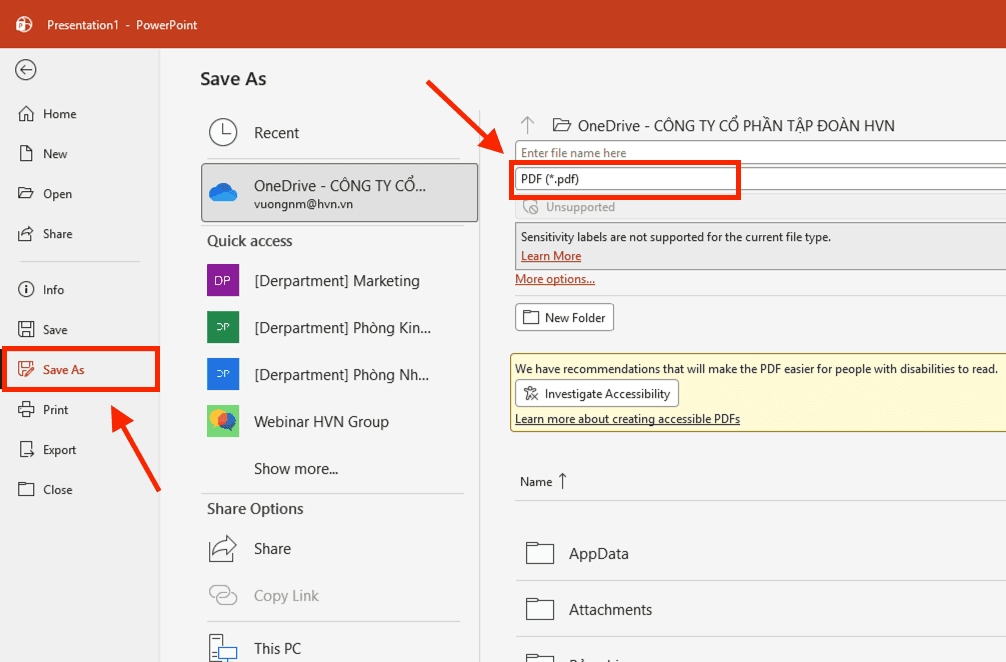Click the Info circle icon
Screen dimensions: 1006x662
pos(26,289)
